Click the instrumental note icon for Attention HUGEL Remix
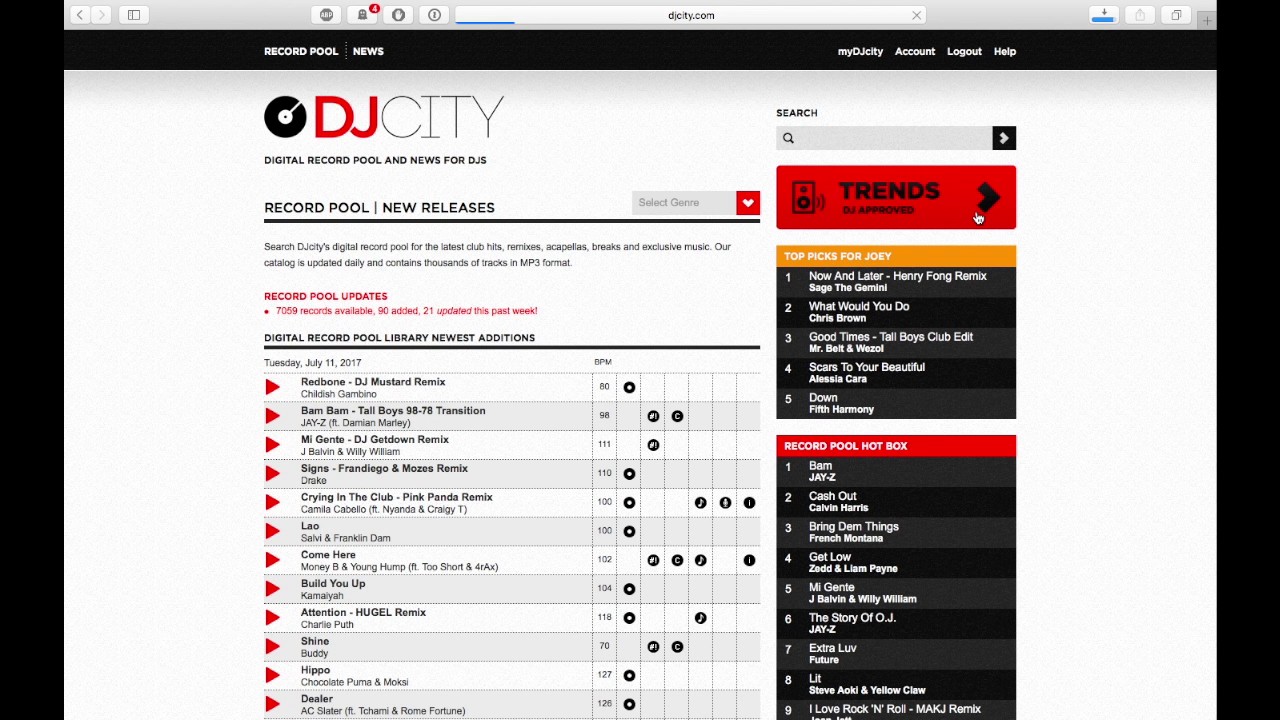The height and width of the screenshot is (720, 1280). click(x=700, y=618)
